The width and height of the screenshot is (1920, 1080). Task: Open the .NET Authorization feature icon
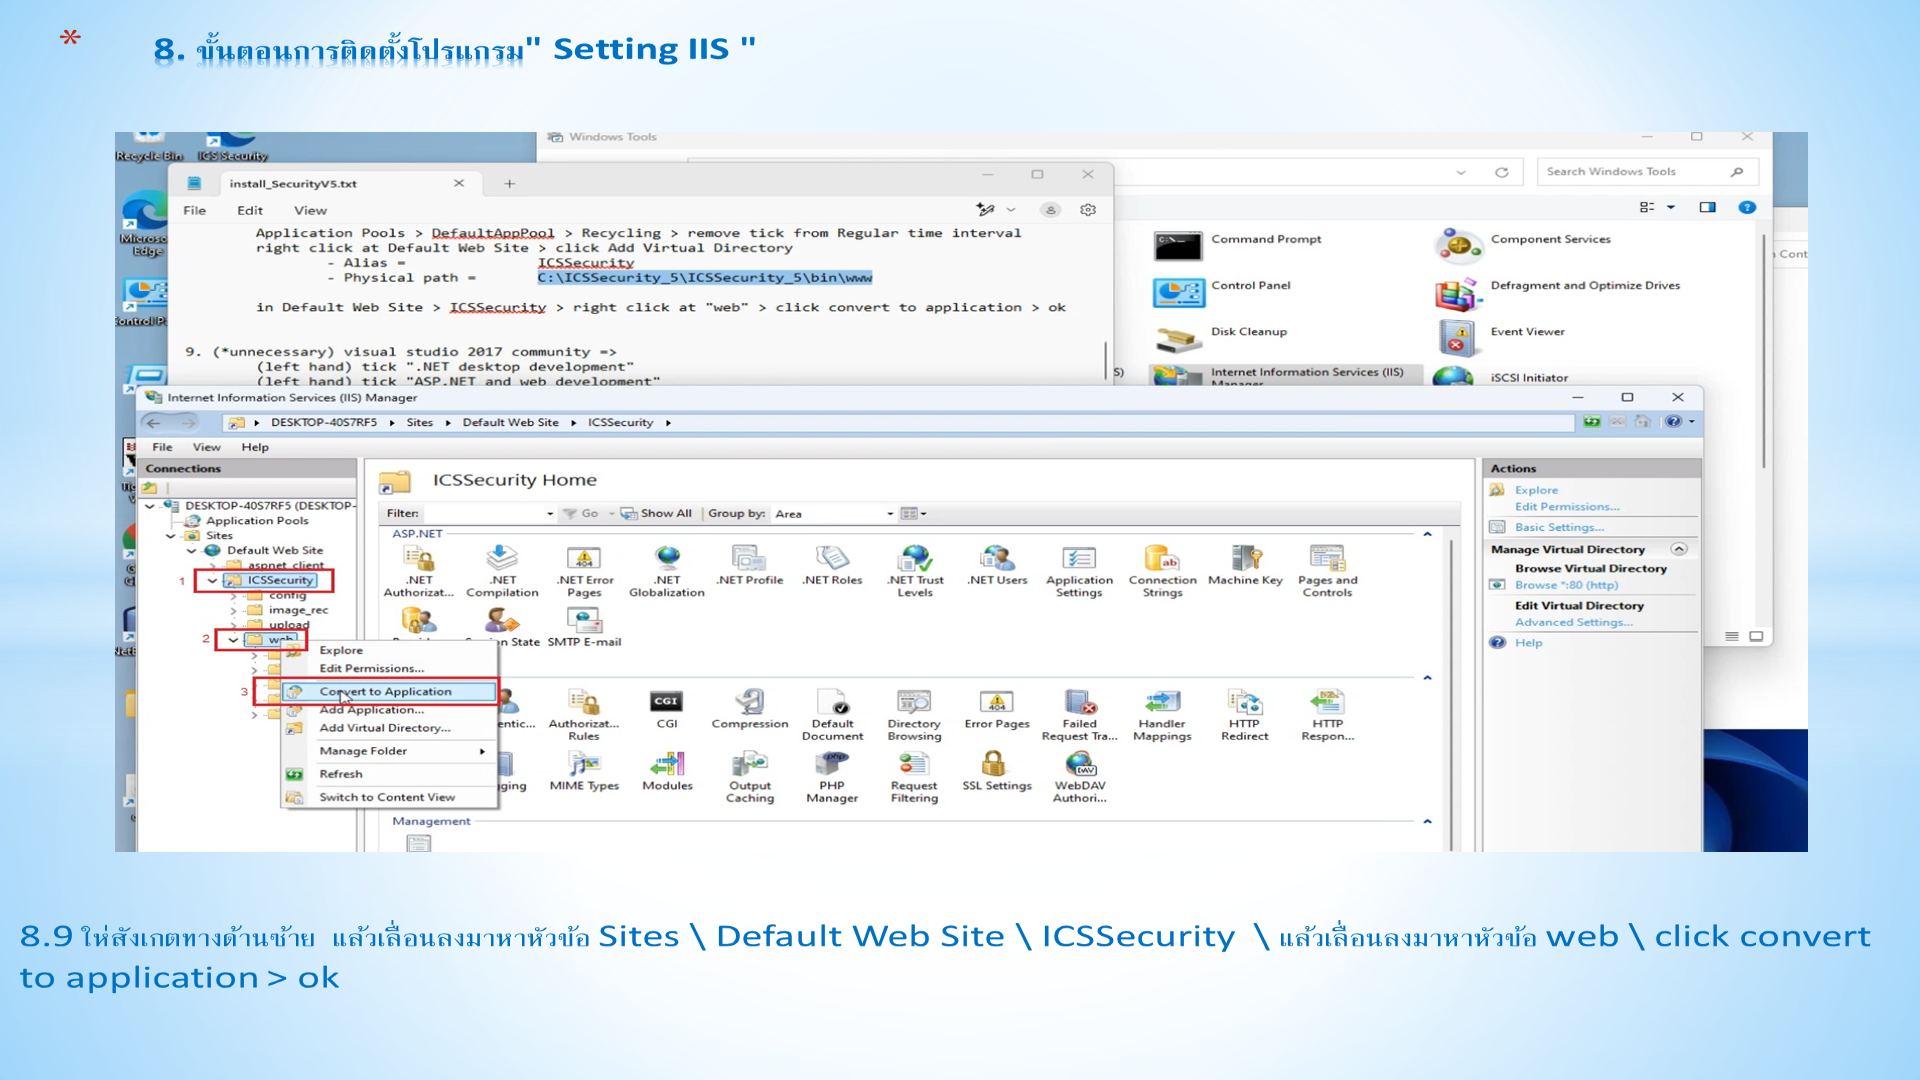pos(419,571)
